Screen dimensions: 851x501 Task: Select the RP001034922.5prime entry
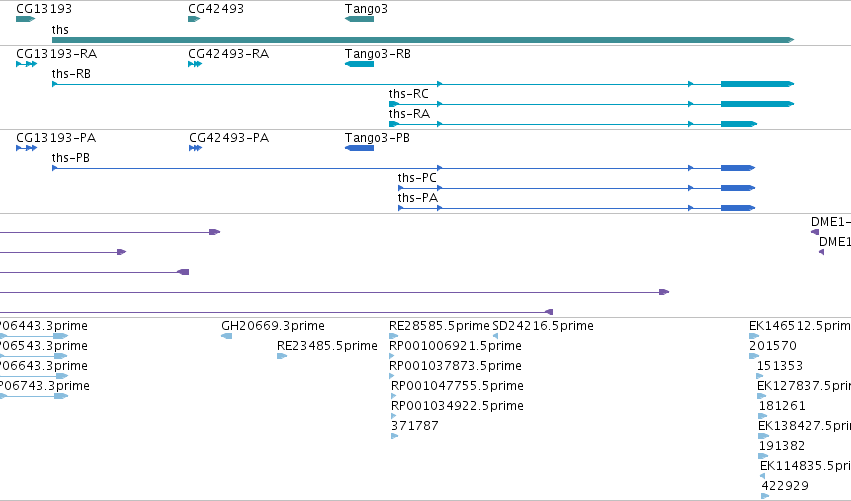point(458,406)
